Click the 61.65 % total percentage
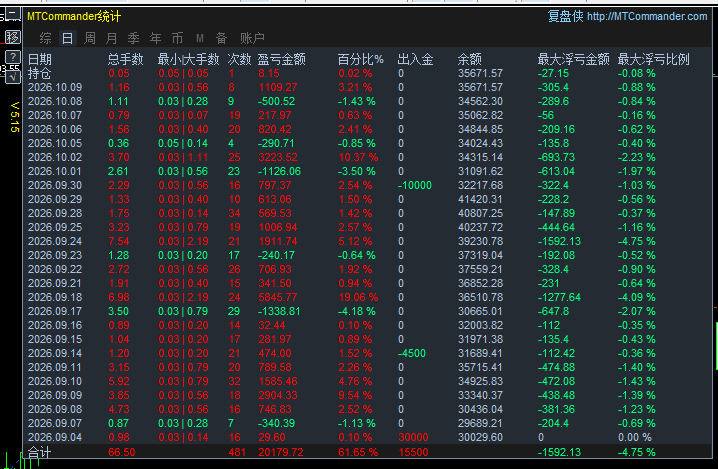Image resolution: width=718 pixels, height=469 pixels. coord(358,452)
